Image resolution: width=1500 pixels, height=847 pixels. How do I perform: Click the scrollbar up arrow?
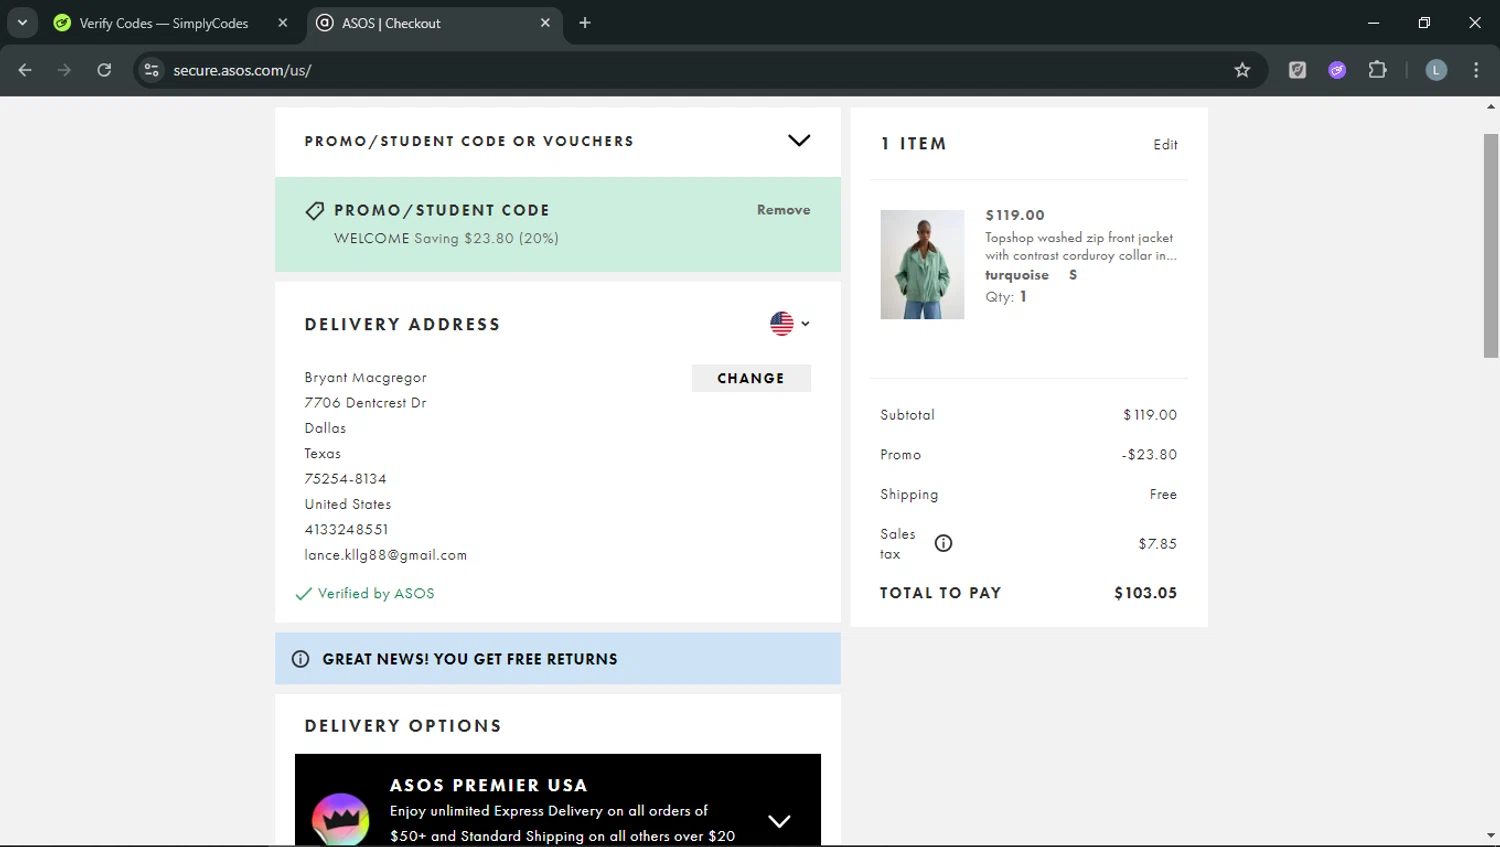[x=1491, y=106]
